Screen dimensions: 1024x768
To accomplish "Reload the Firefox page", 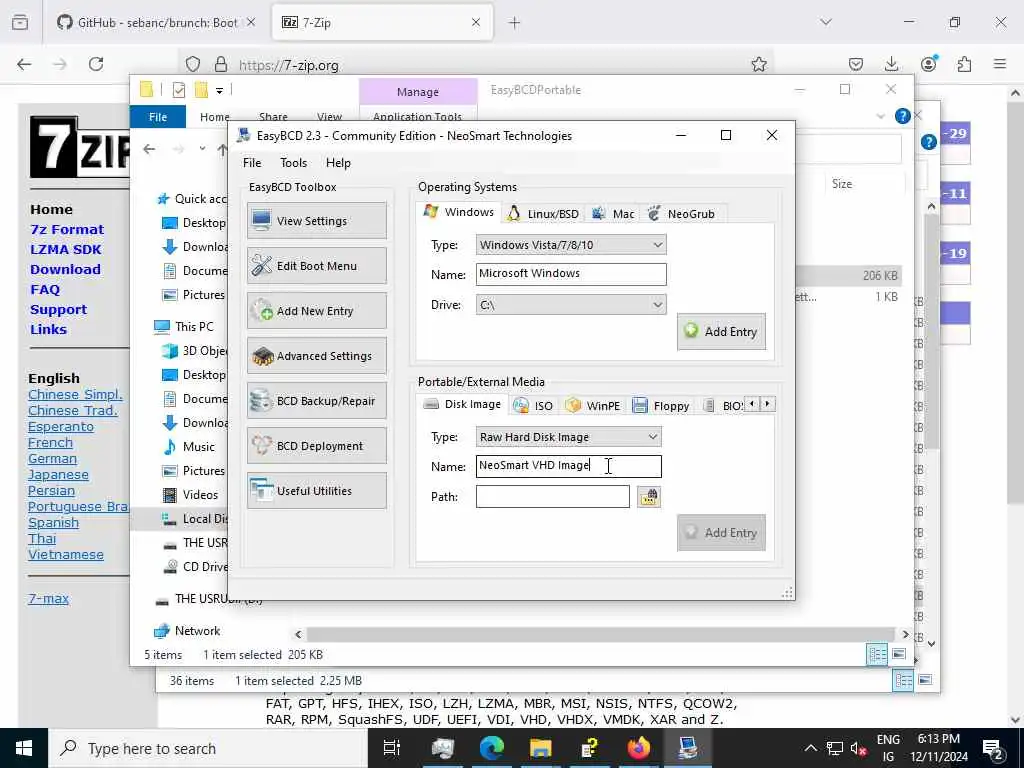I will [x=96, y=64].
